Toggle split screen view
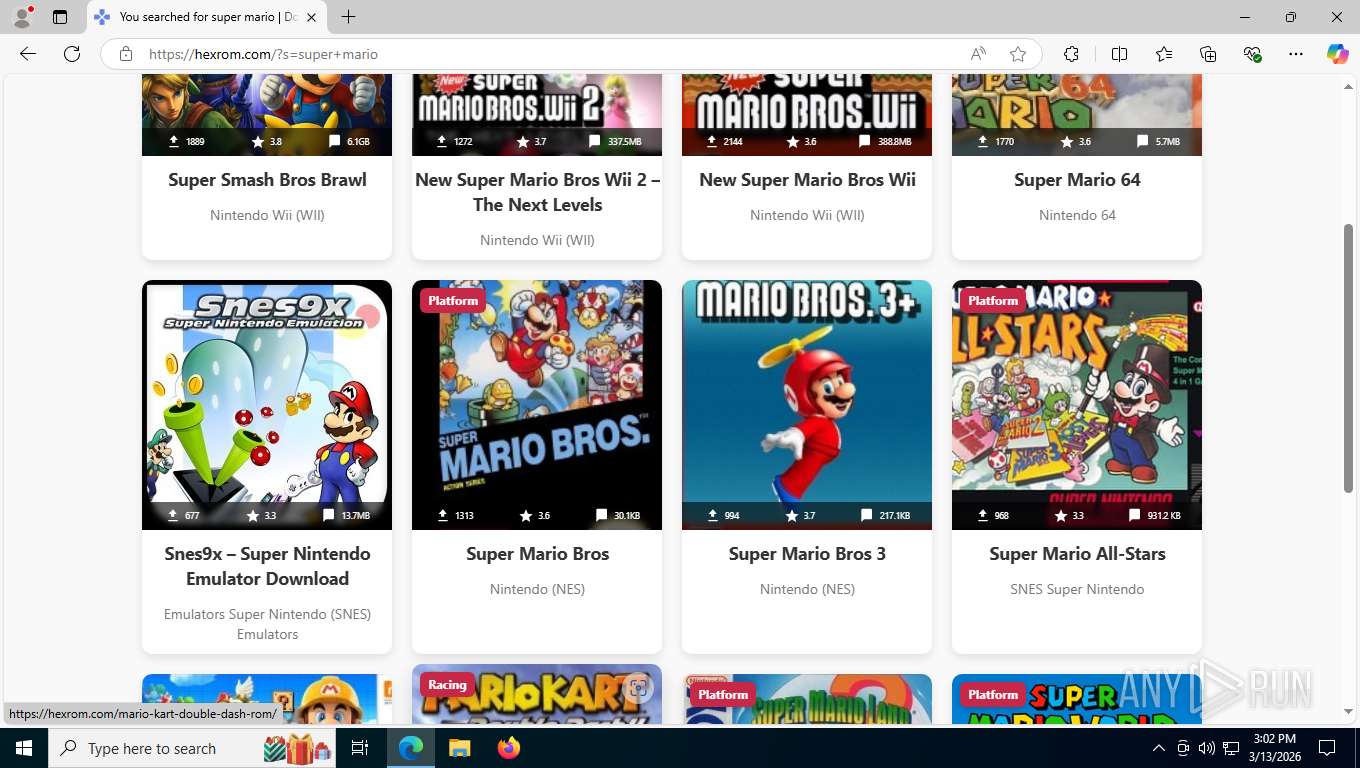 pyautogui.click(x=1119, y=54)
